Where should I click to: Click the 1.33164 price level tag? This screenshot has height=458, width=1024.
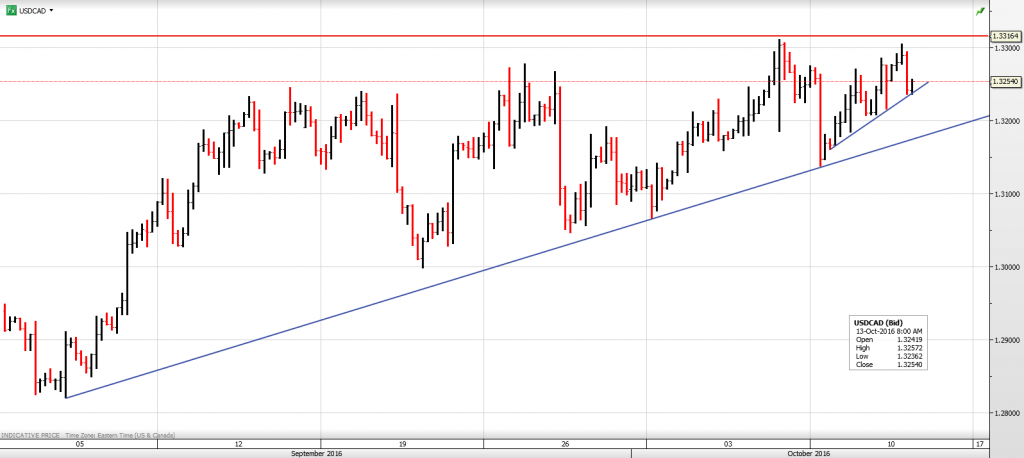(1005, 36)
